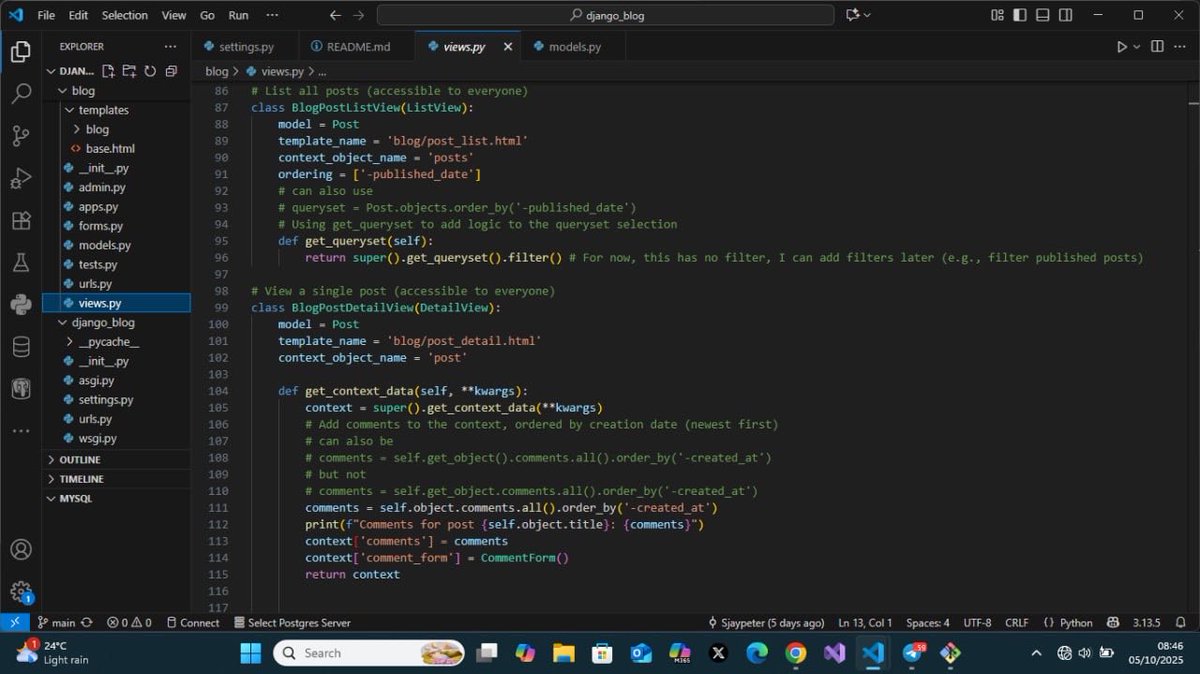Screen dimensions: 1200x674
Task: Open the File menu
Action: (46, 15)
